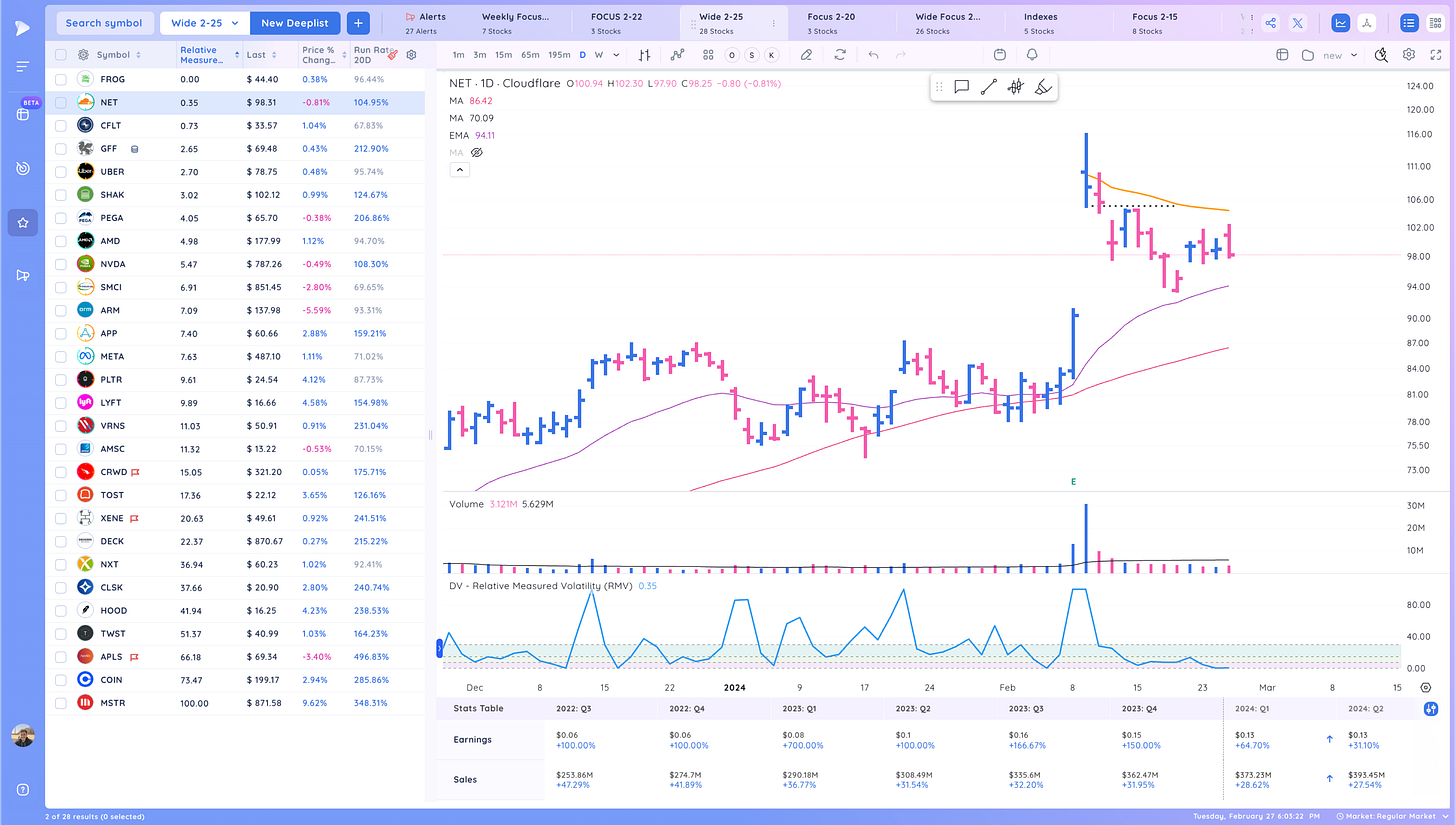Select the comment annotation tool
The image size is (1456, 825).
click(x=961, y=87)
